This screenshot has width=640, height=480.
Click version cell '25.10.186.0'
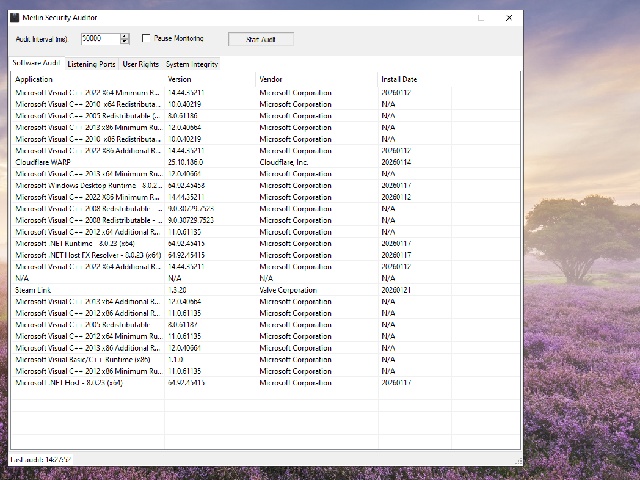(x=185, y=162)
